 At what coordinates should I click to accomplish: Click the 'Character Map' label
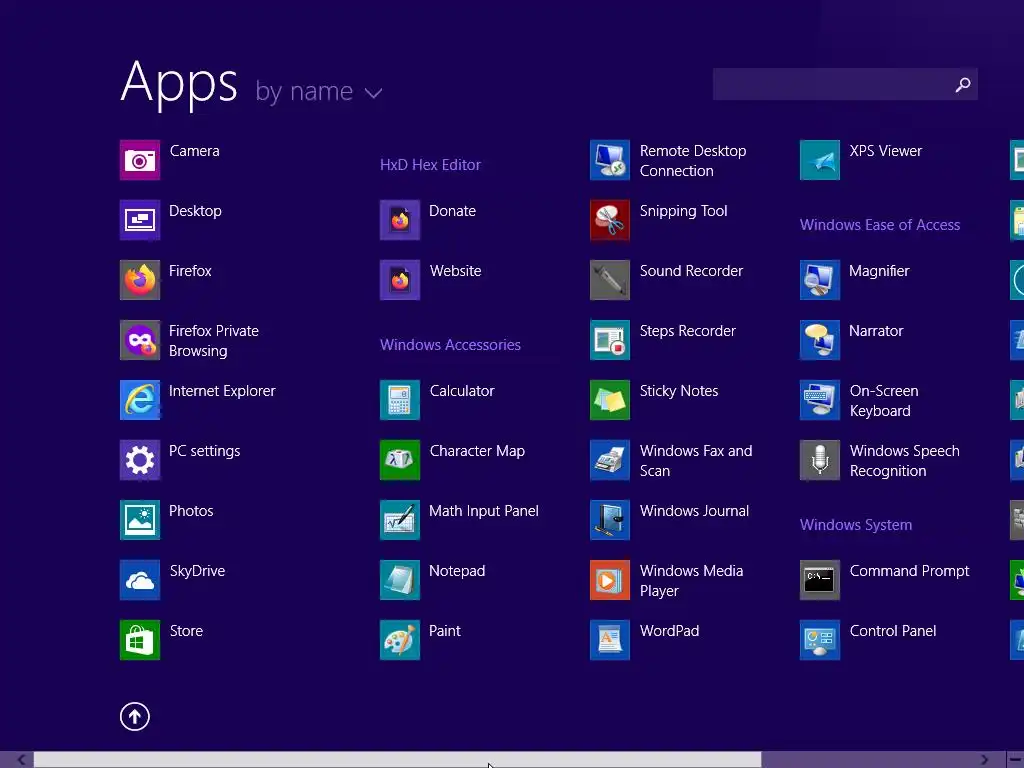click(477, 451)
